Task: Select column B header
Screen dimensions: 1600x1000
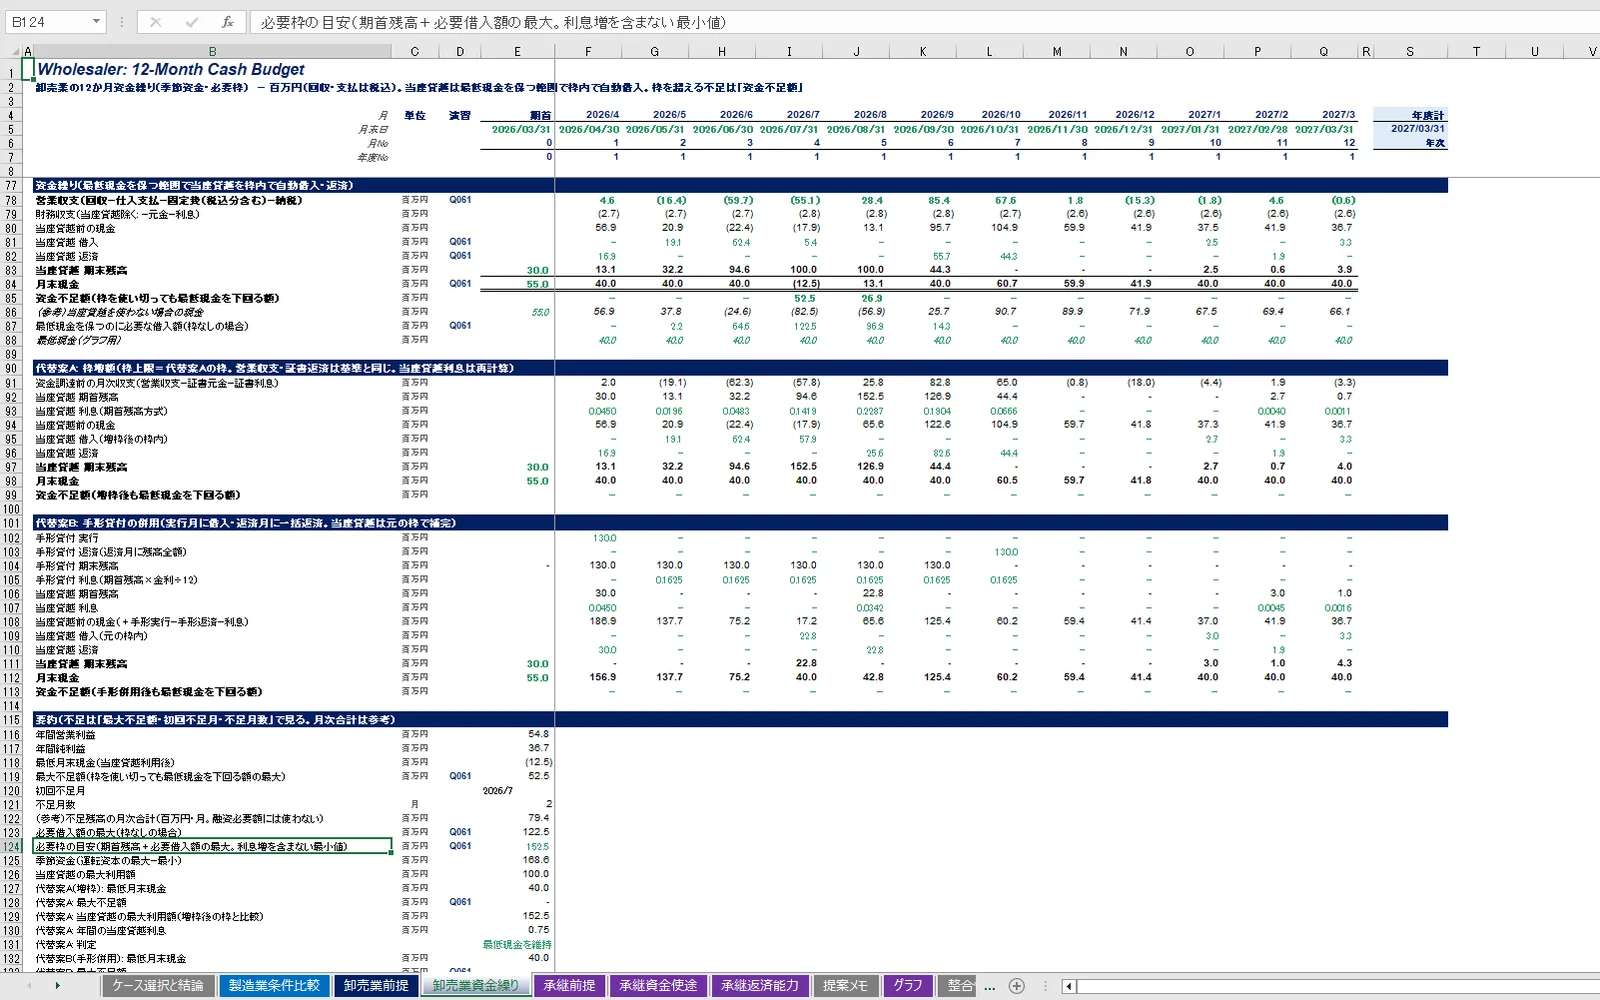Action: 212,51
